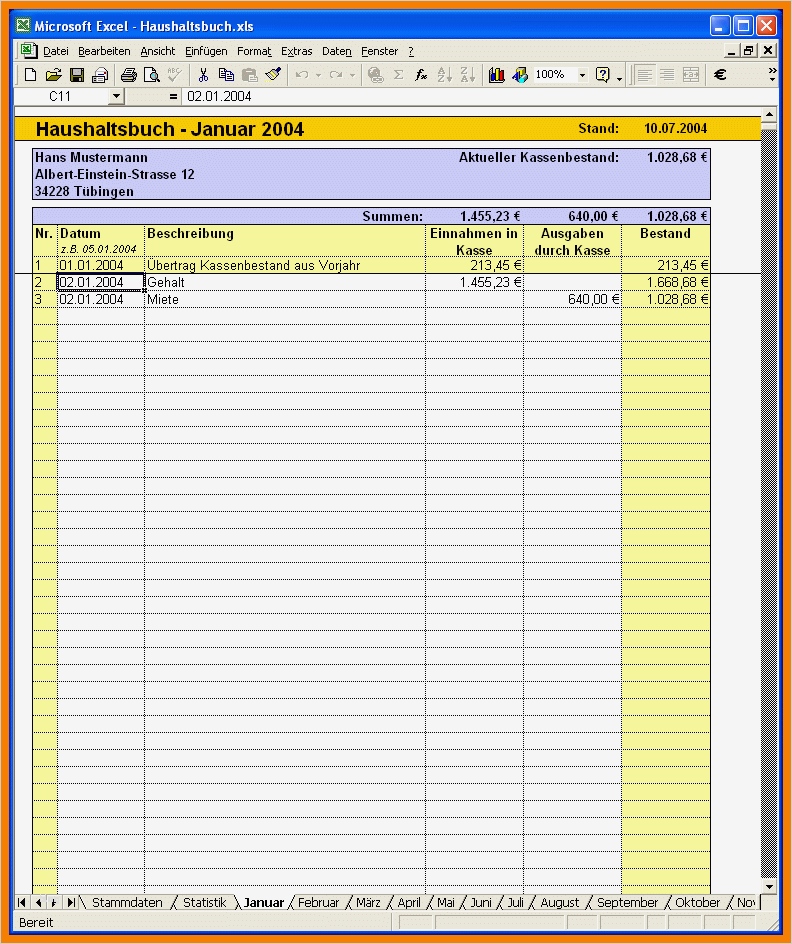
Task: Open the Bearbeiten menu
Action: pos(104,51)
